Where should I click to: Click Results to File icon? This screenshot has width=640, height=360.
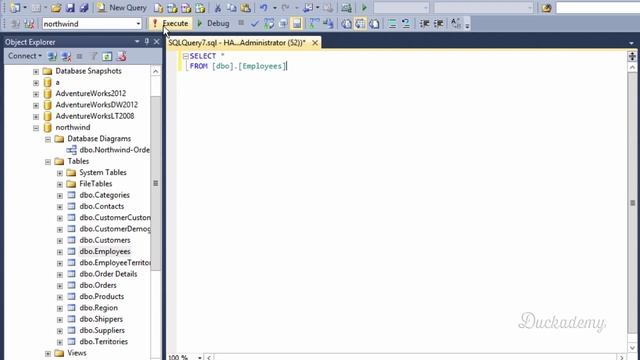pyautogui.click(x=374, y=24)
